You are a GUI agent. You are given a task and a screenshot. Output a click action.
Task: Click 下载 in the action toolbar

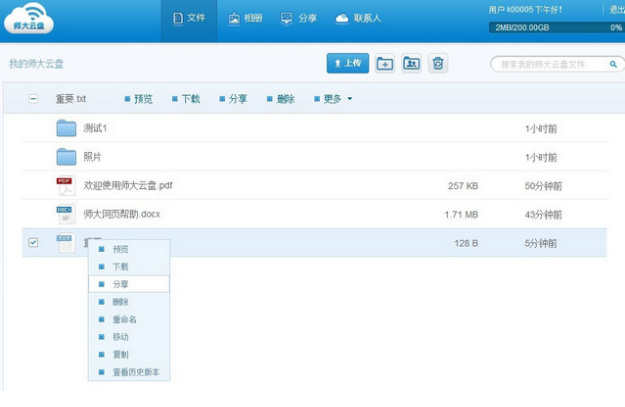(x=186, y=99)
